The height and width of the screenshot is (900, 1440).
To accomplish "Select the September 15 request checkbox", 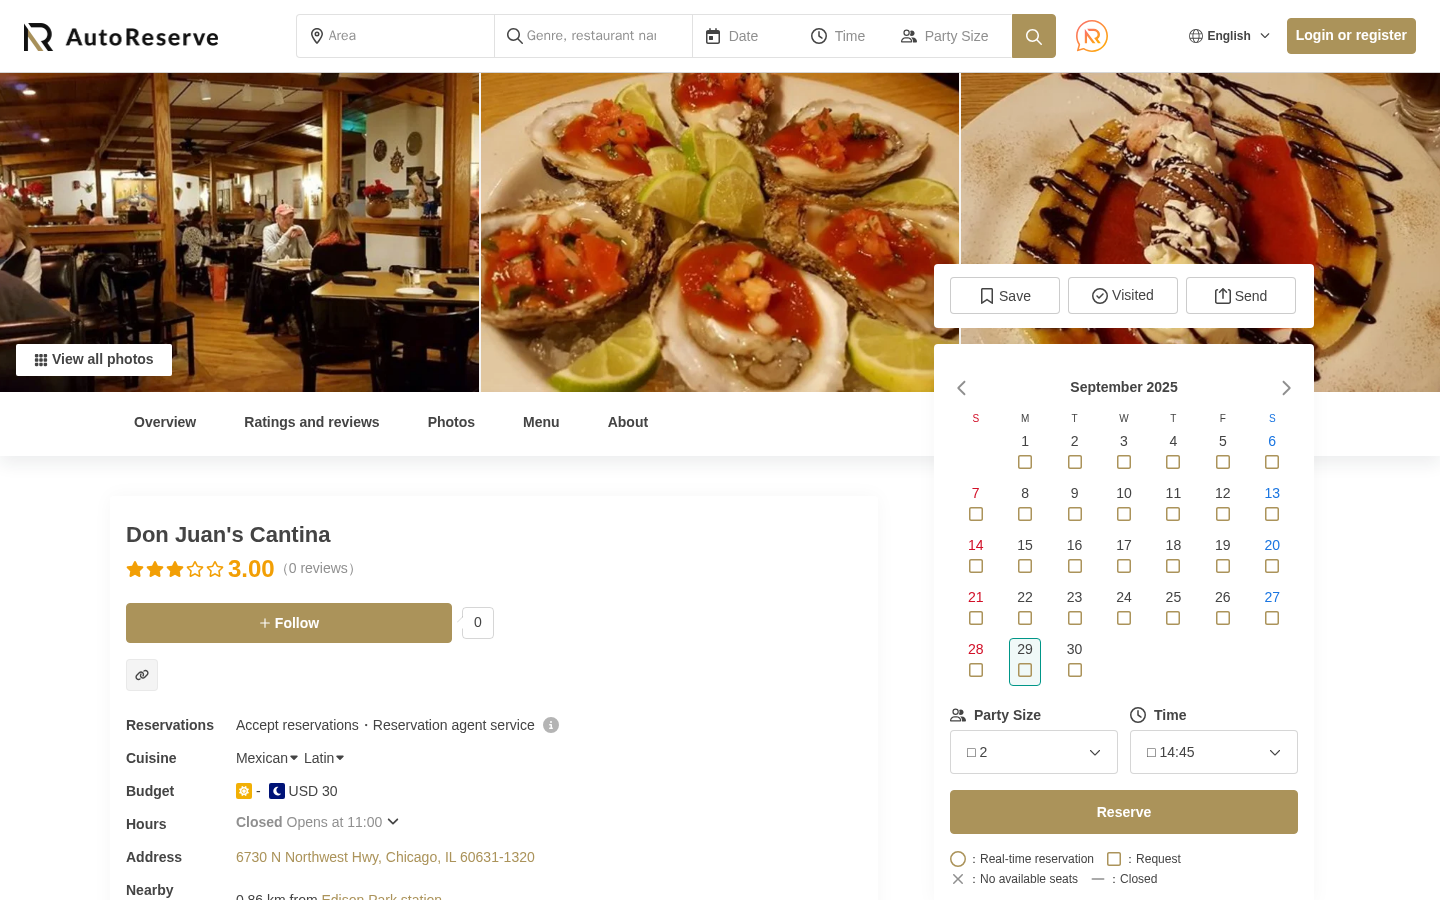I will (1025, 566).
